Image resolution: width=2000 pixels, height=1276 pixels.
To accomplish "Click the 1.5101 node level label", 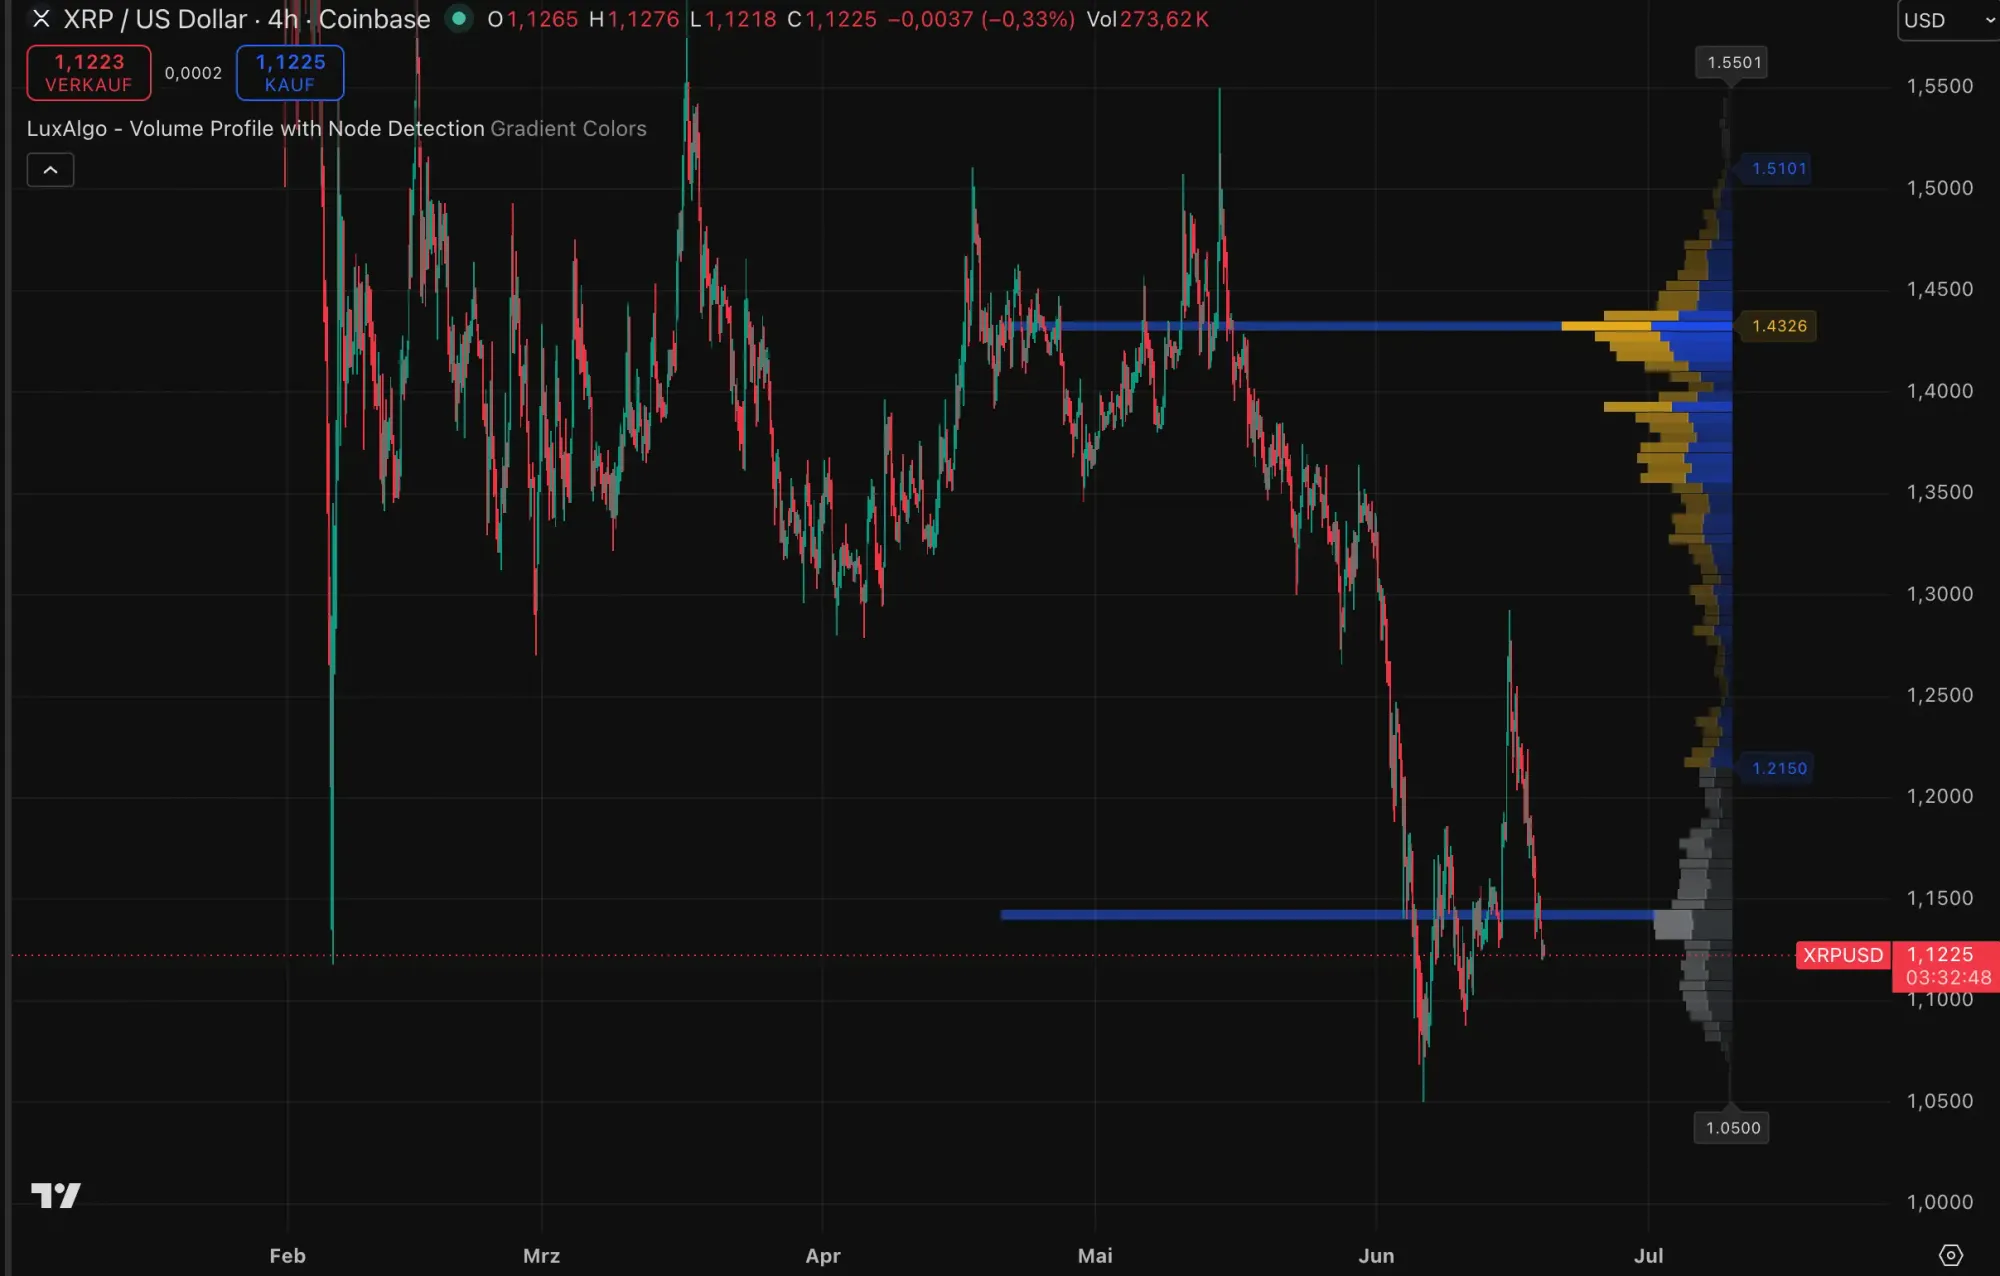I will point(1779,169).
